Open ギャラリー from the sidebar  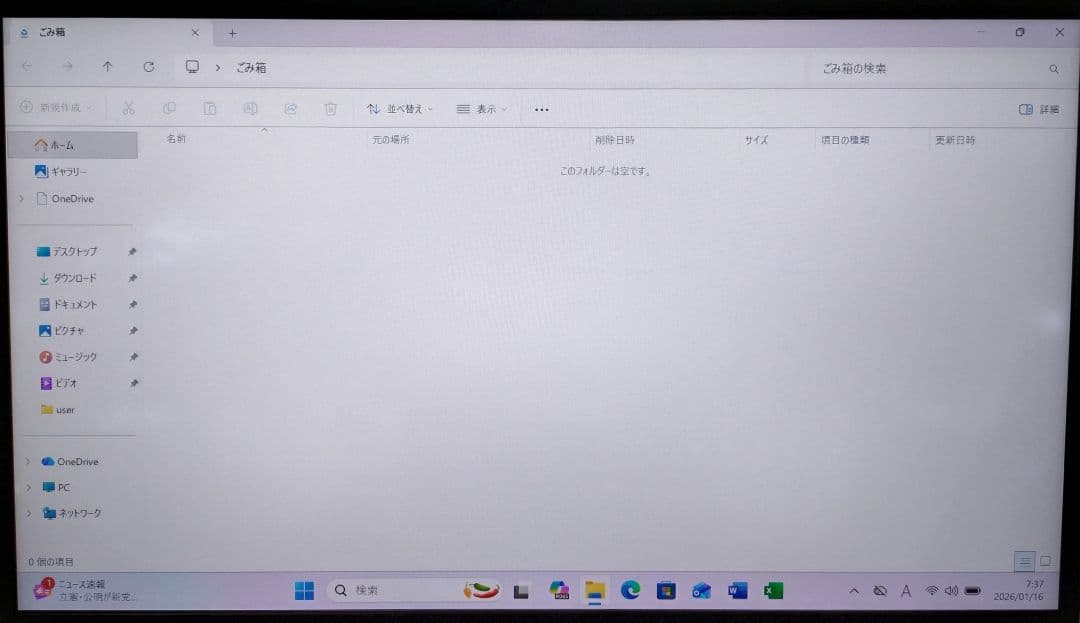point(64,171)
